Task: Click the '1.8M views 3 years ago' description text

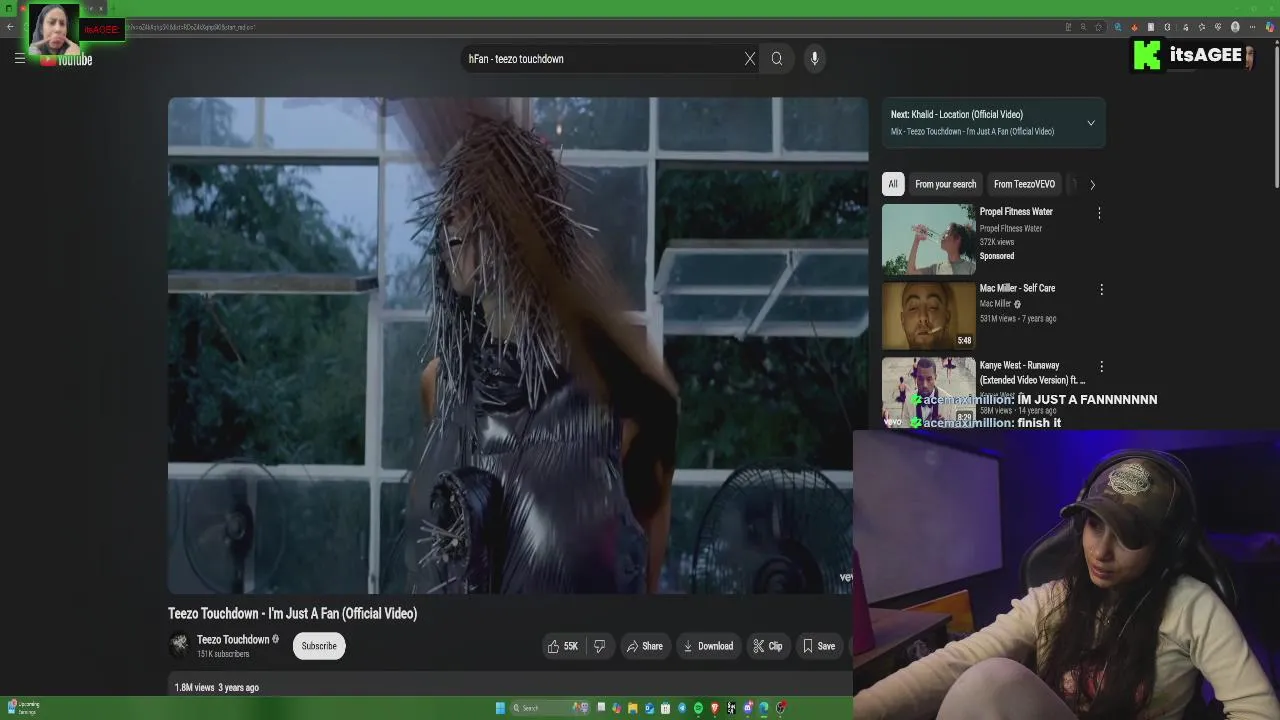Action: click(x=217, y=687)
